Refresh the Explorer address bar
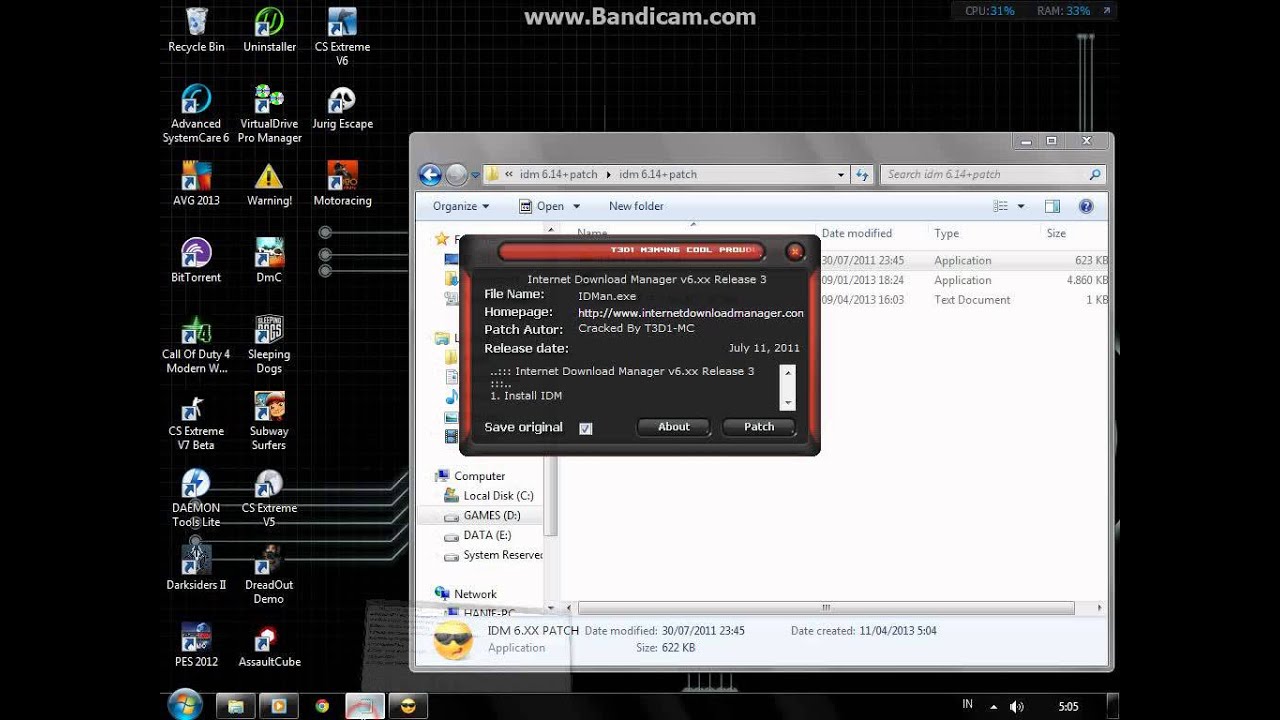Image resolution: width=1280 pixels, height=720 pixels. tap(863, 174)
